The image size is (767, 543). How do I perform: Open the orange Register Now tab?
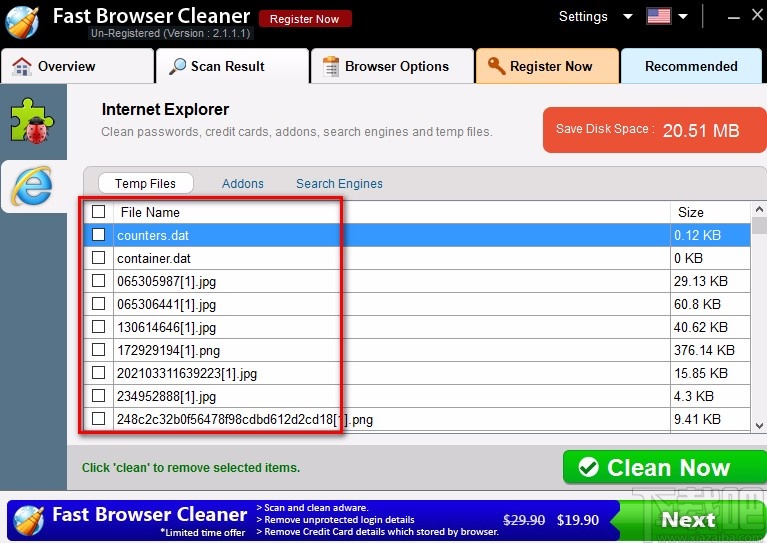[547, 66]
